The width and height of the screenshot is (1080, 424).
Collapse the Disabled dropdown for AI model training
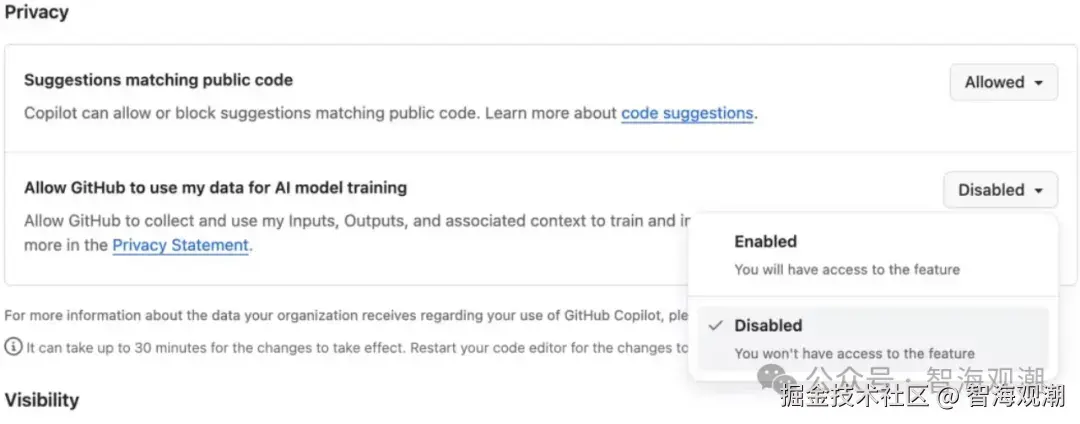[999, 190]
